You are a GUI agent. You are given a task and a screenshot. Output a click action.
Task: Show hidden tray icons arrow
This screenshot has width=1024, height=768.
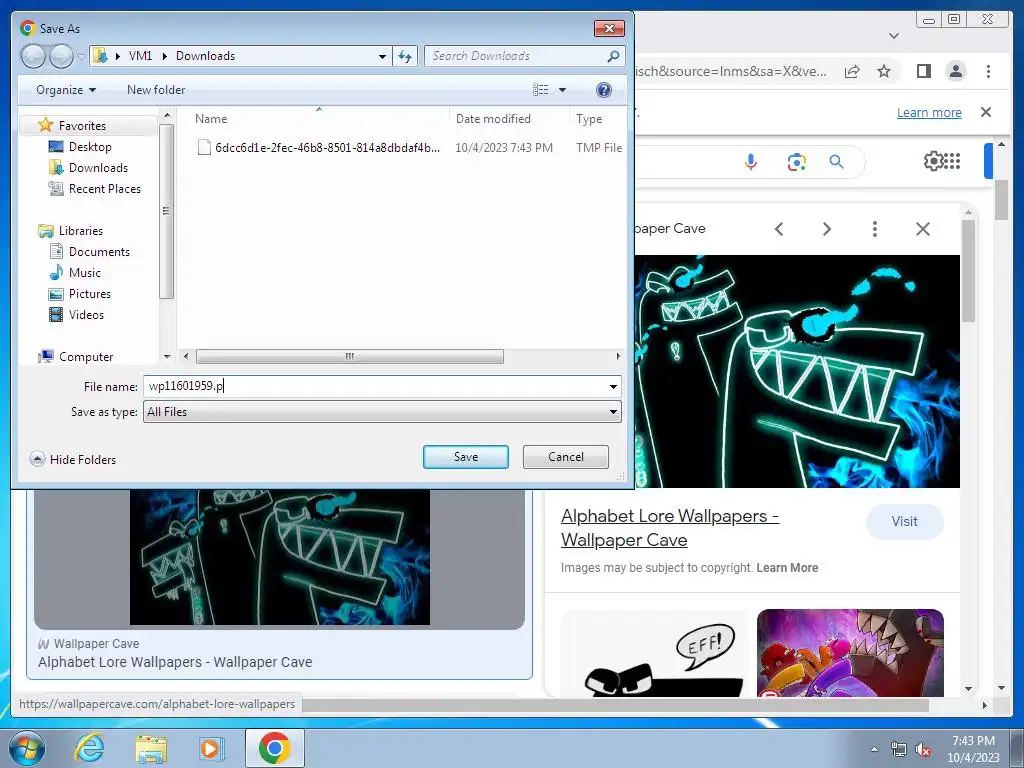click(x=874, y=749)
